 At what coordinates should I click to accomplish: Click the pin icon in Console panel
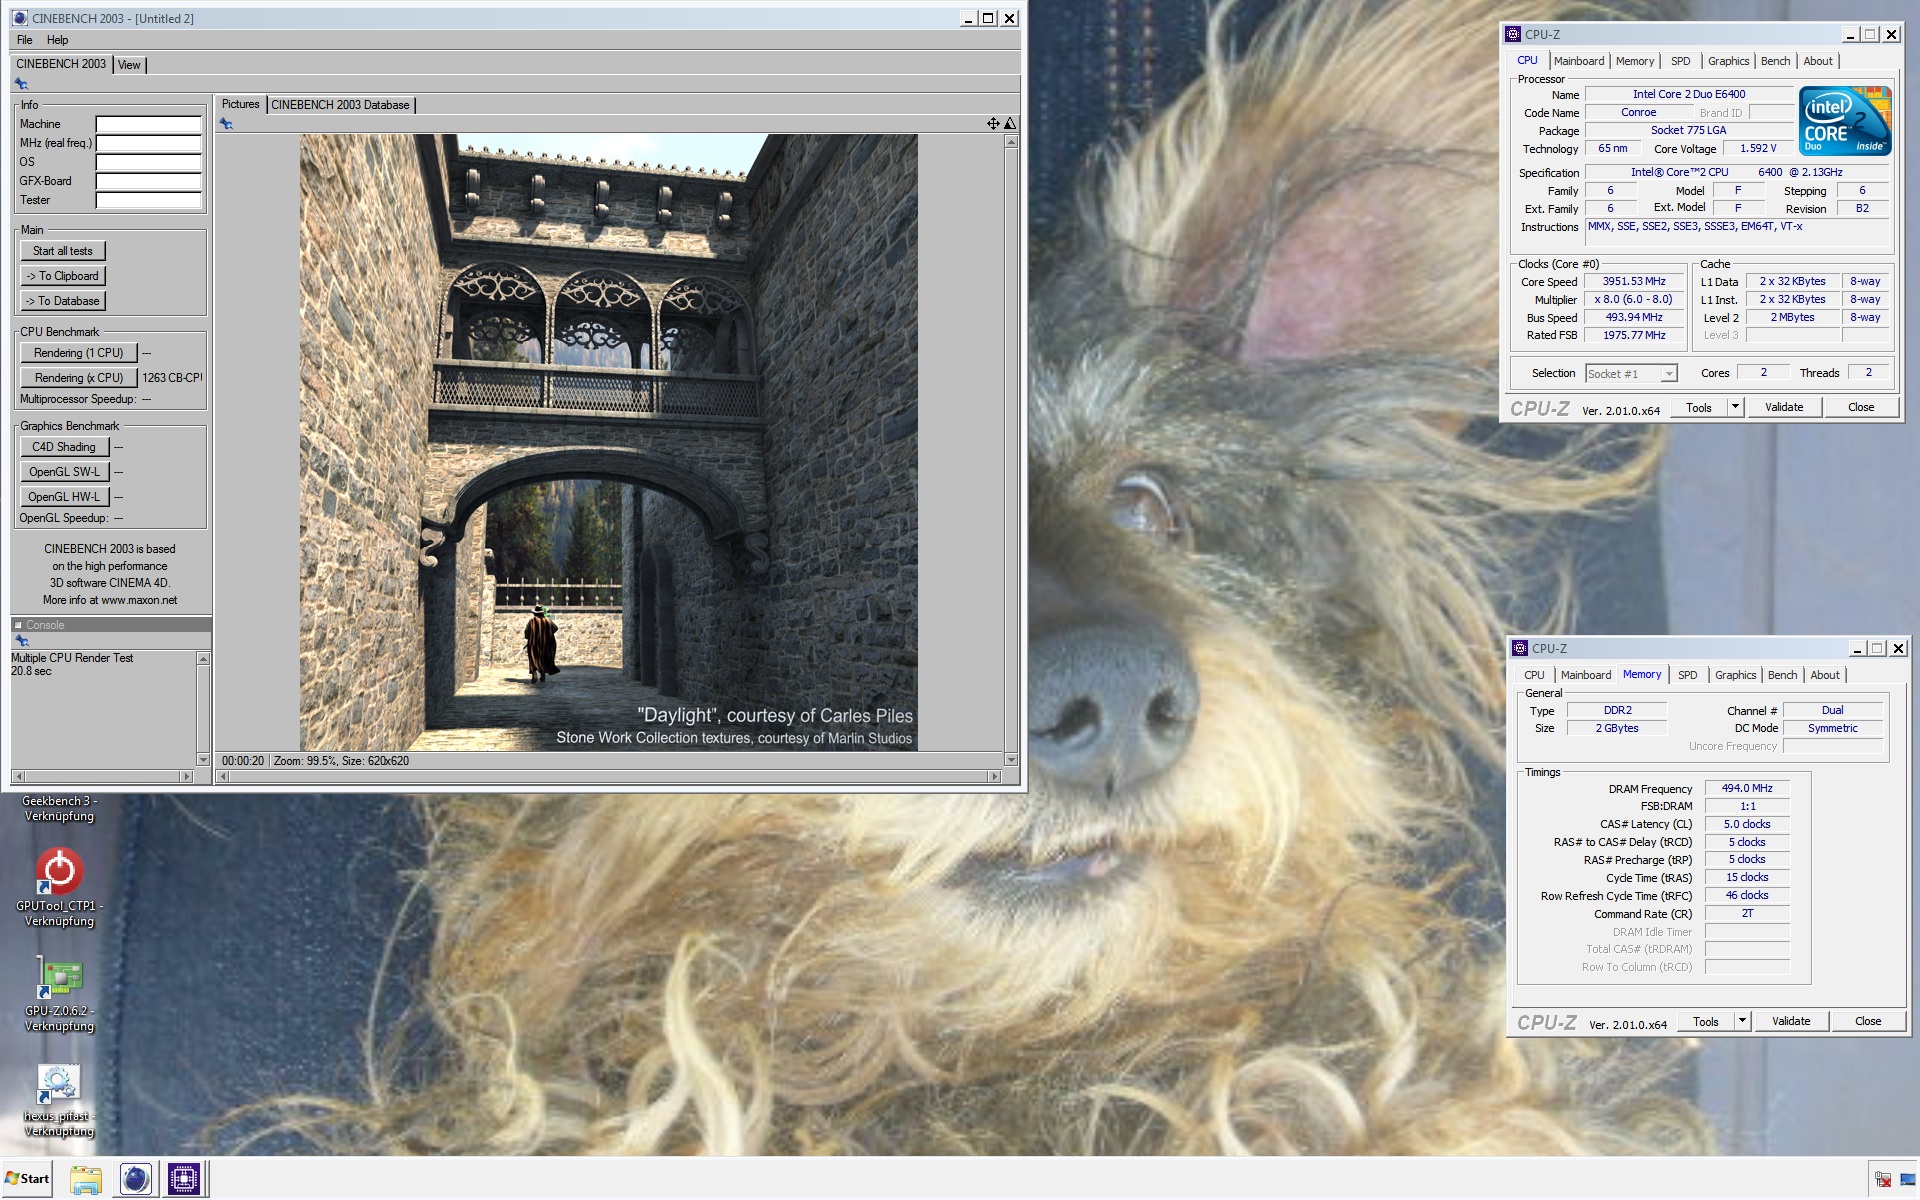click(21, 641)
